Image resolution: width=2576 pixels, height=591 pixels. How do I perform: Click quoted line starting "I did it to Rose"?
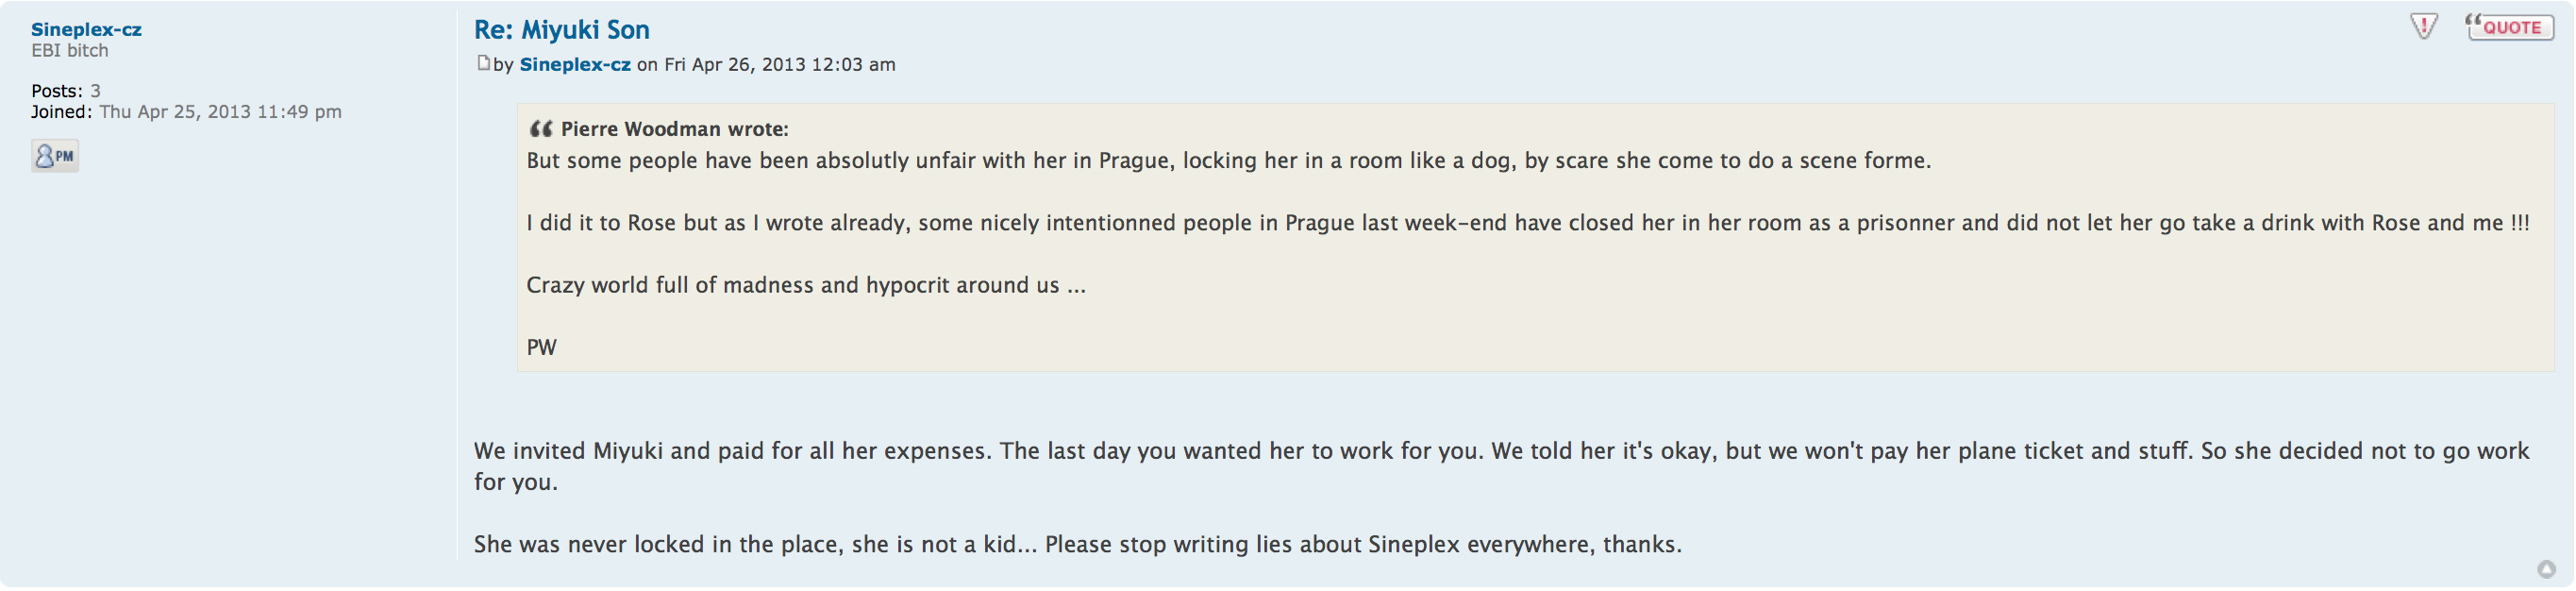[1527, 223]
